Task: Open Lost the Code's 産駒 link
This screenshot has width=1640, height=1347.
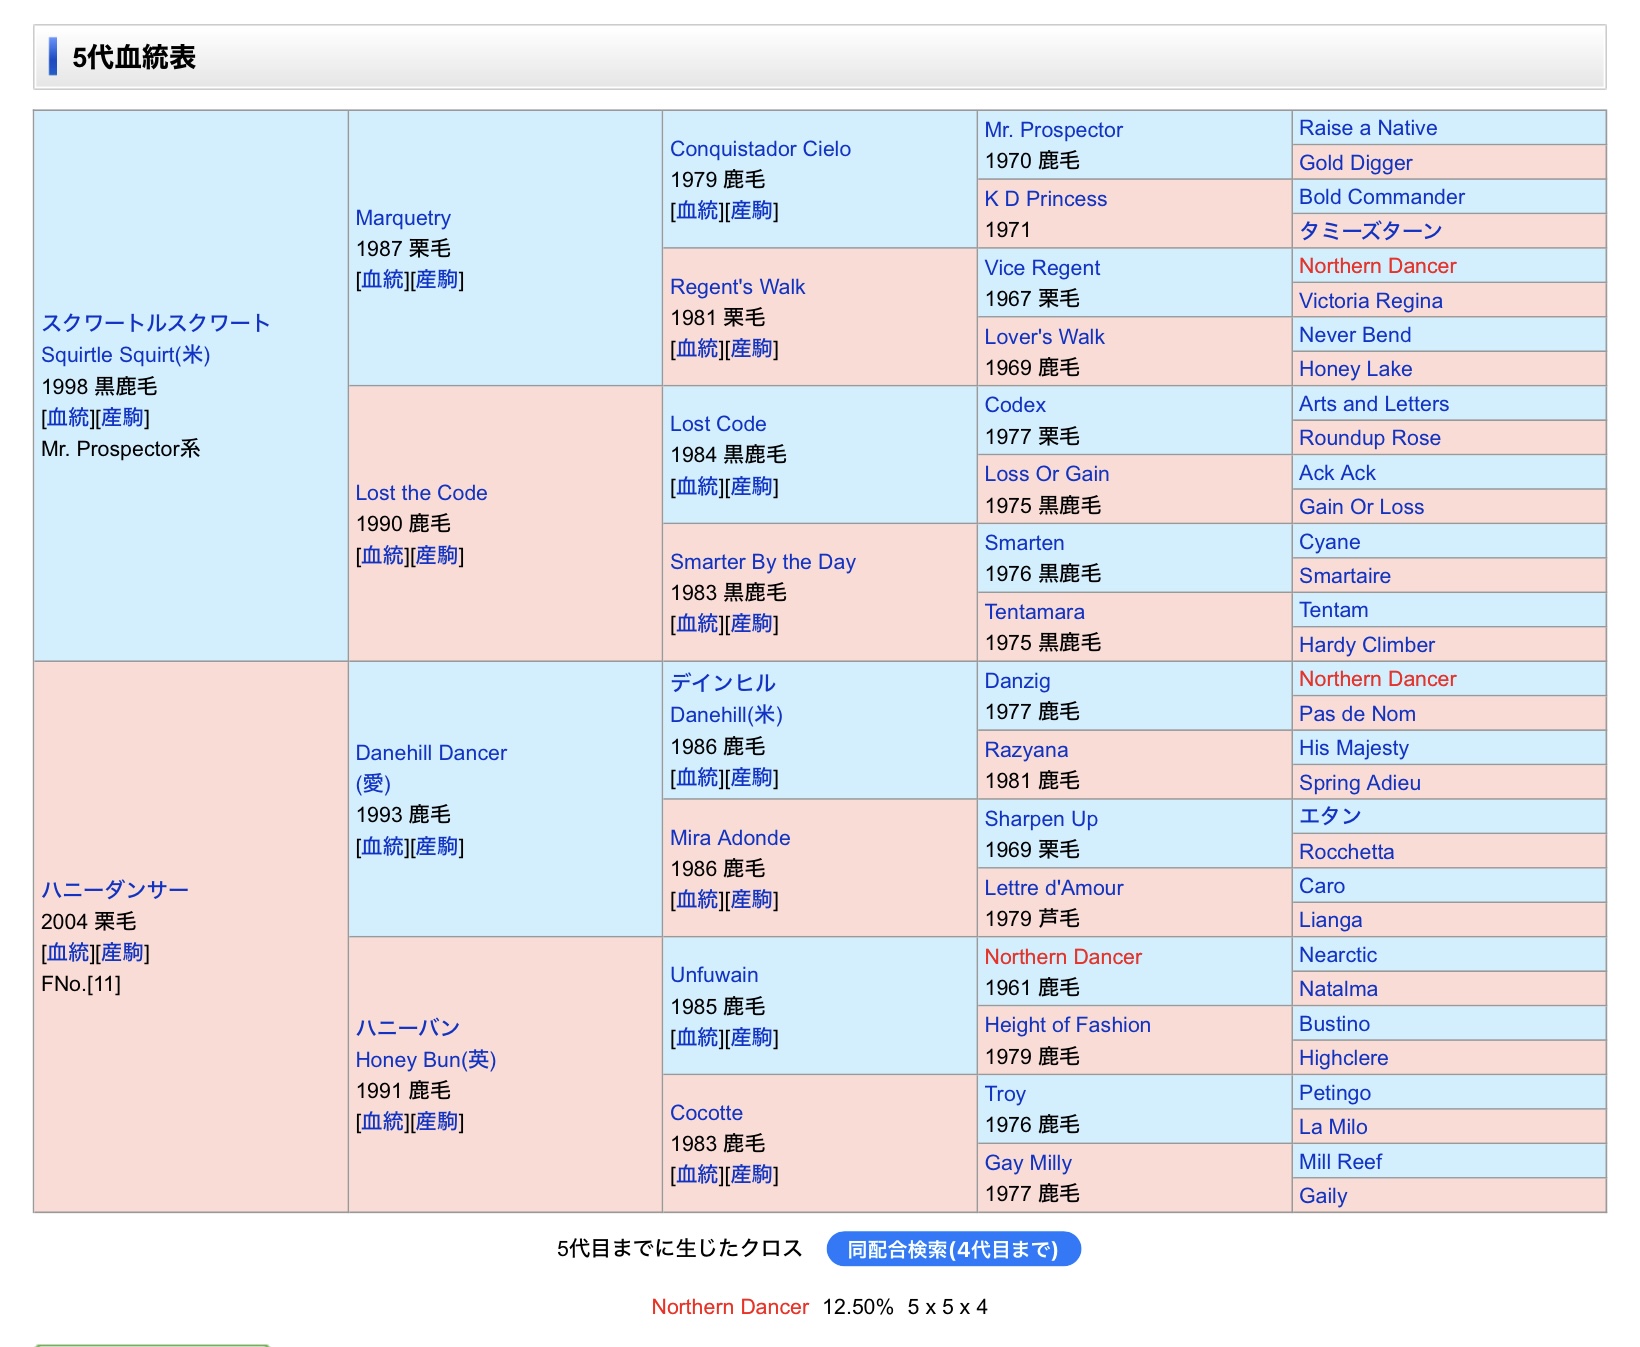Action: click(437, 556)
